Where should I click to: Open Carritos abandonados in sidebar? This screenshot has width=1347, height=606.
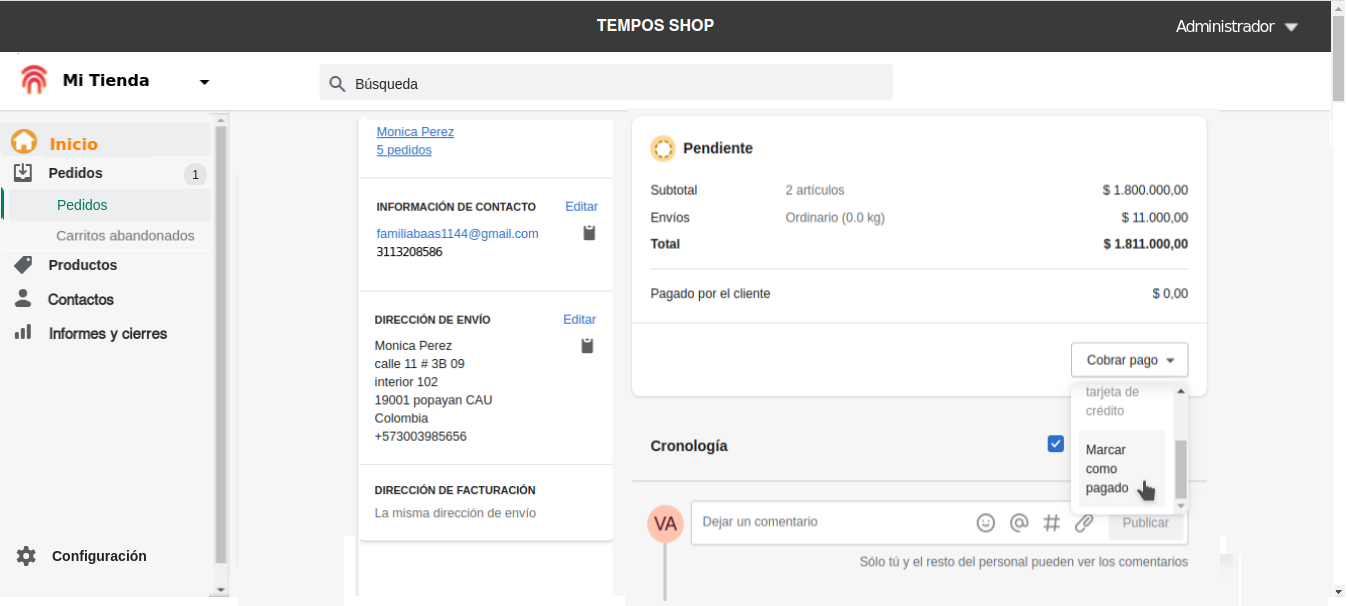tap(125, 236)
